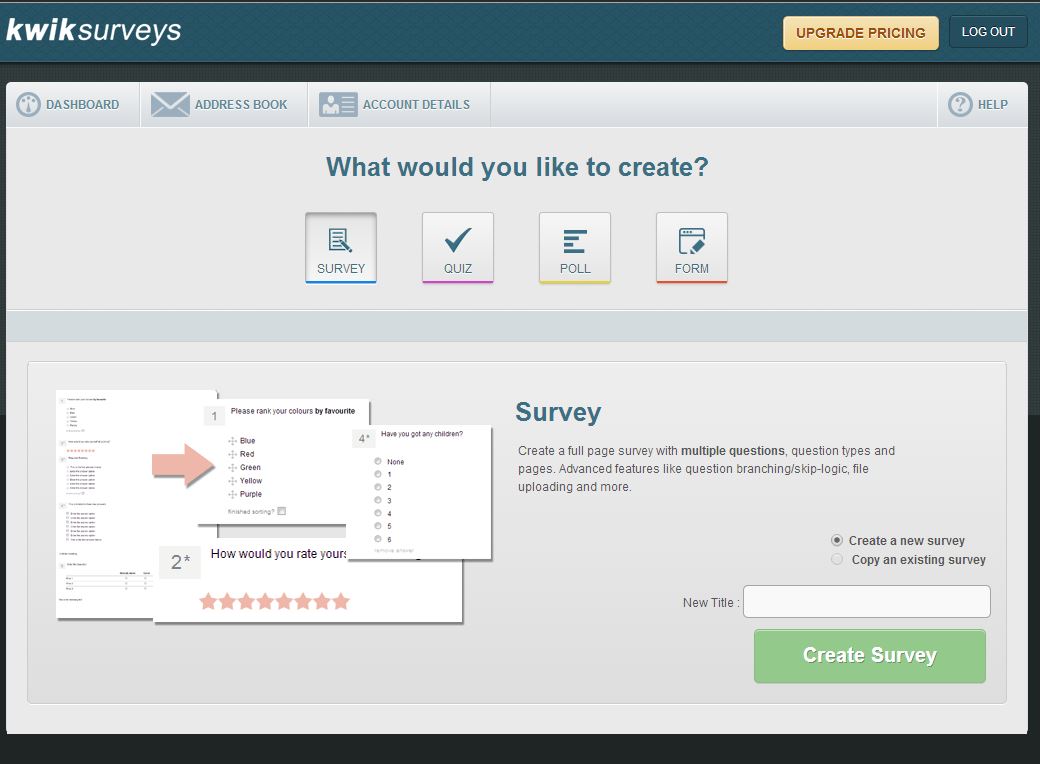This screenshot has width=1040, height=764.
Task: Select 'Create a new survey' radio button
Action: pyautogui.click(x=837, y=540)
